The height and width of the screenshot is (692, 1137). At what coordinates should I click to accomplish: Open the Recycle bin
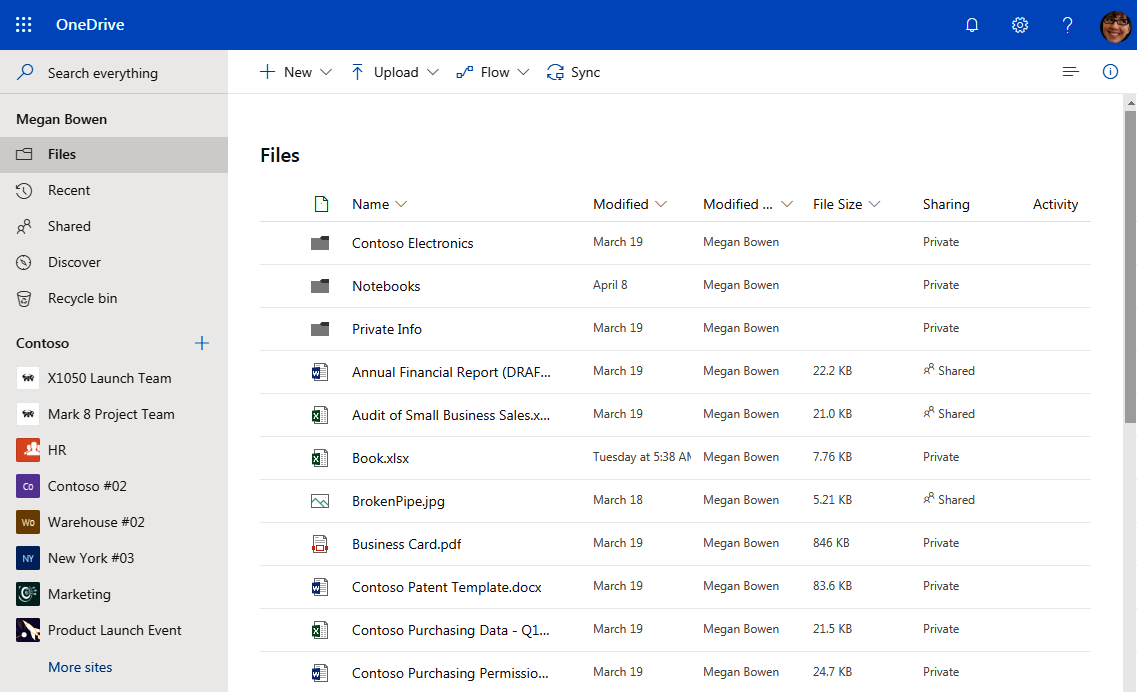coord(114,298)
